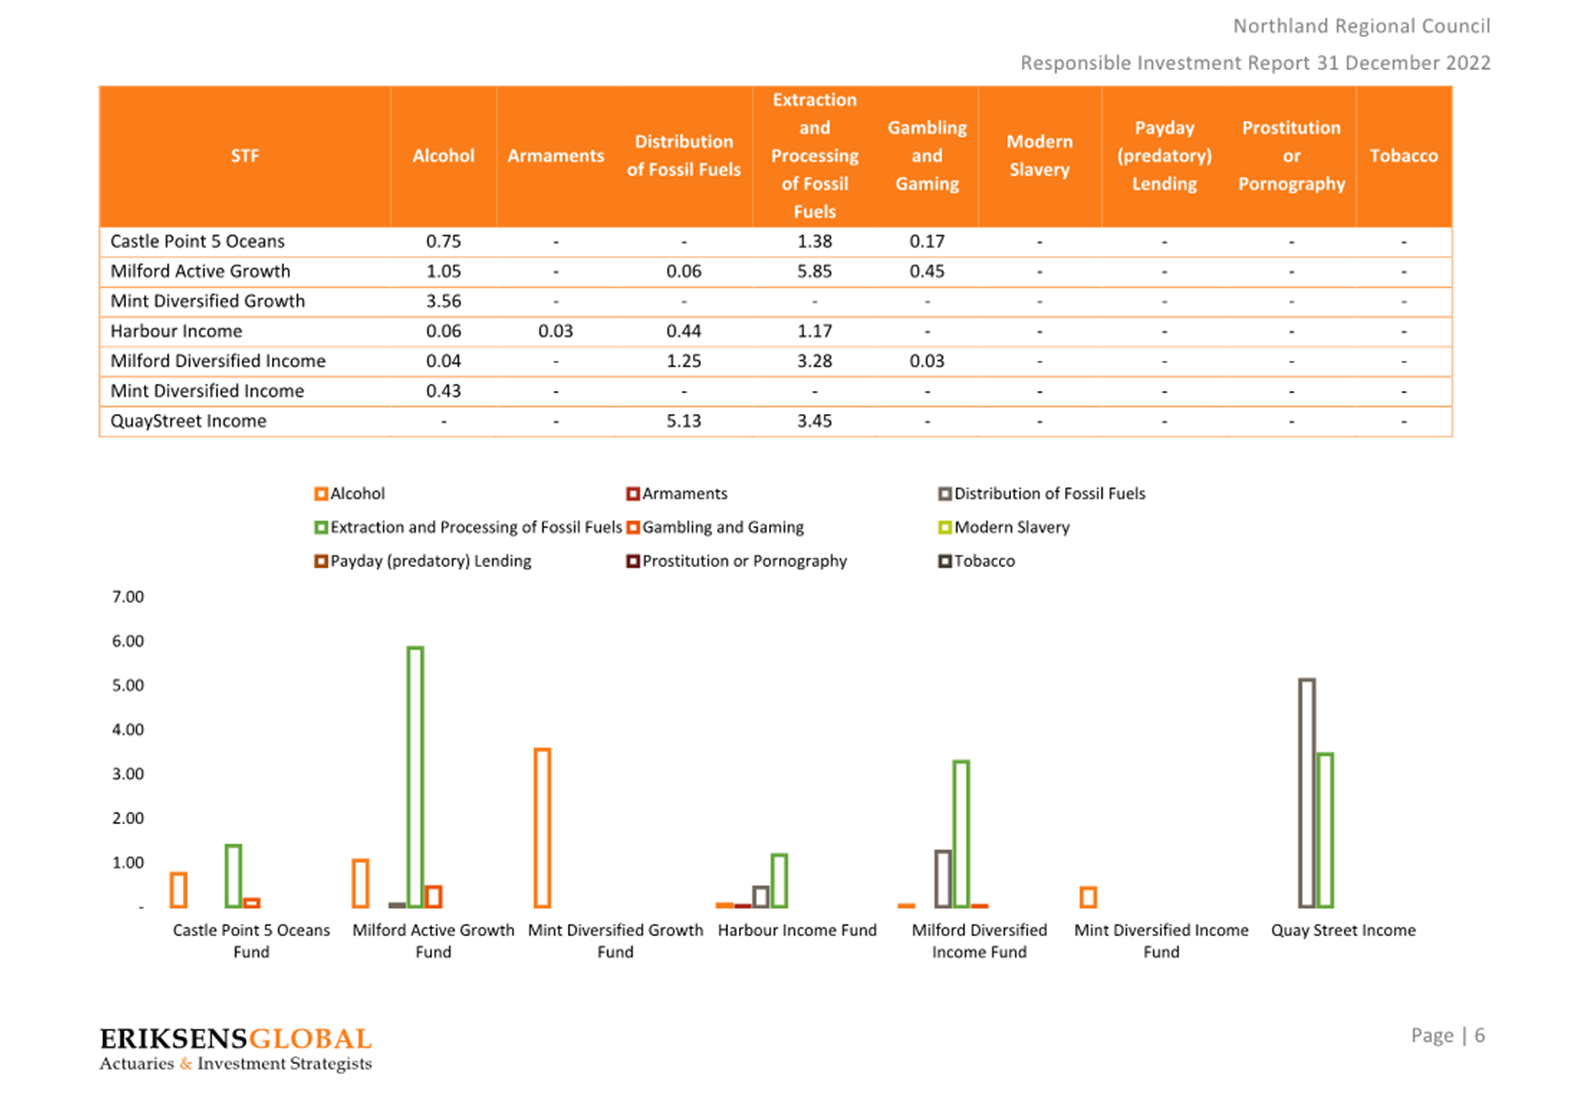This screenshot has width=1589, height=1096.
Task: Click the Modern Slavery legend swatch
Action: (945, 528)
